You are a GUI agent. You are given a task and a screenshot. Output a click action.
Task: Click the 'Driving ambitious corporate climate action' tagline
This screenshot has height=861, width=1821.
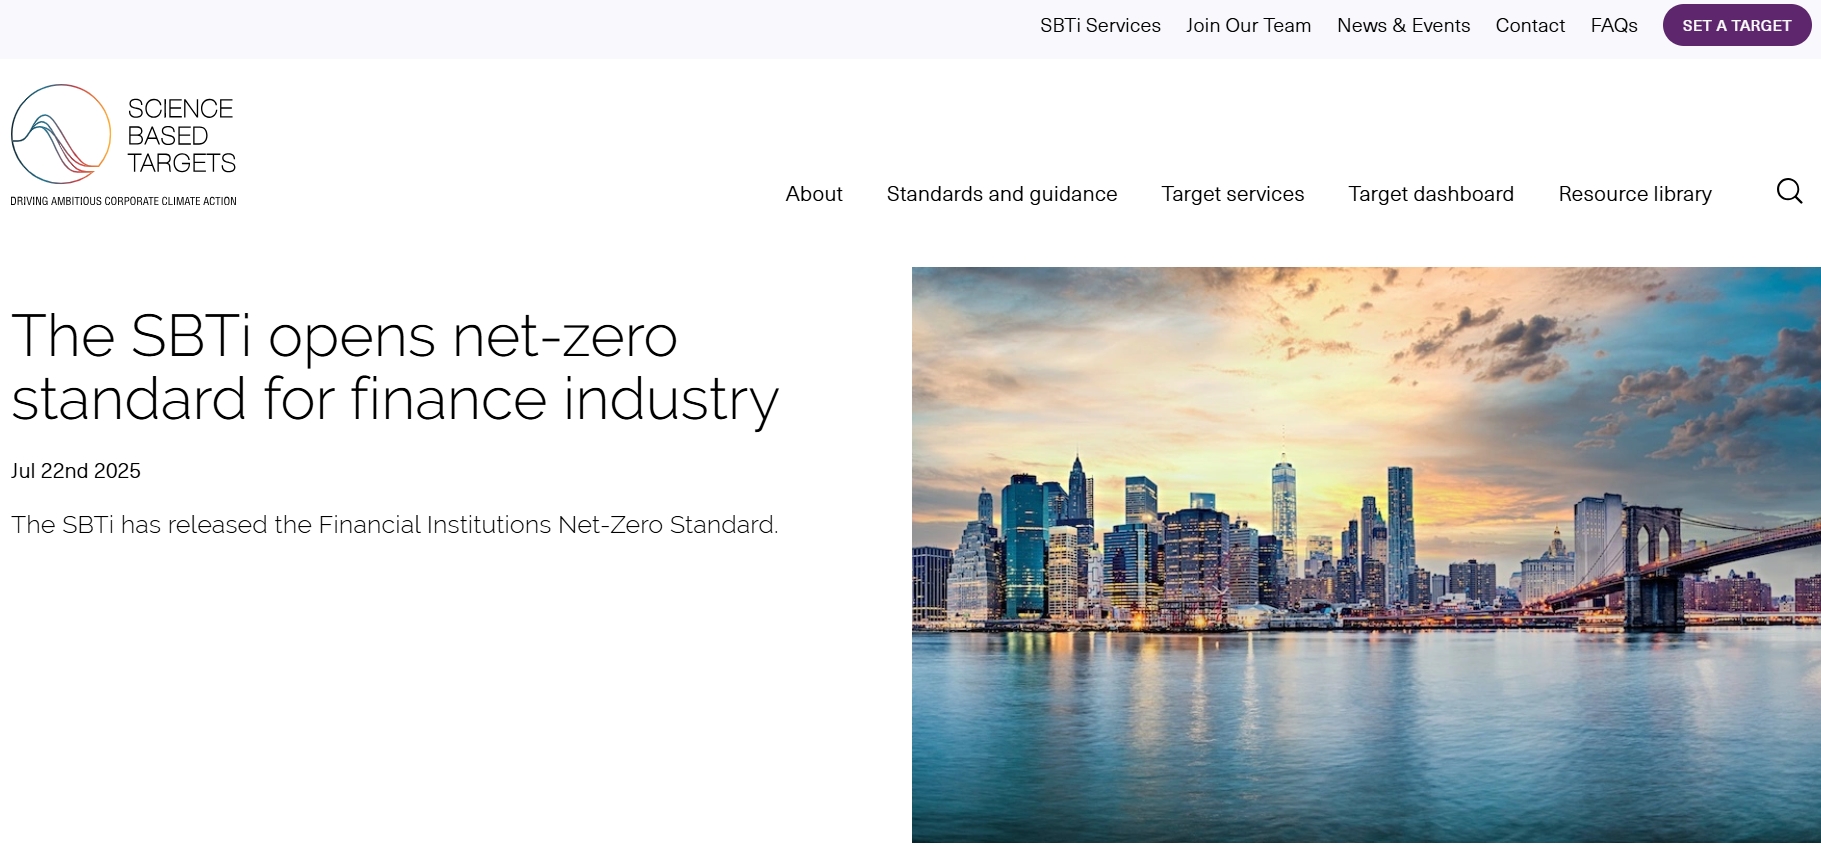click(123, 201)
